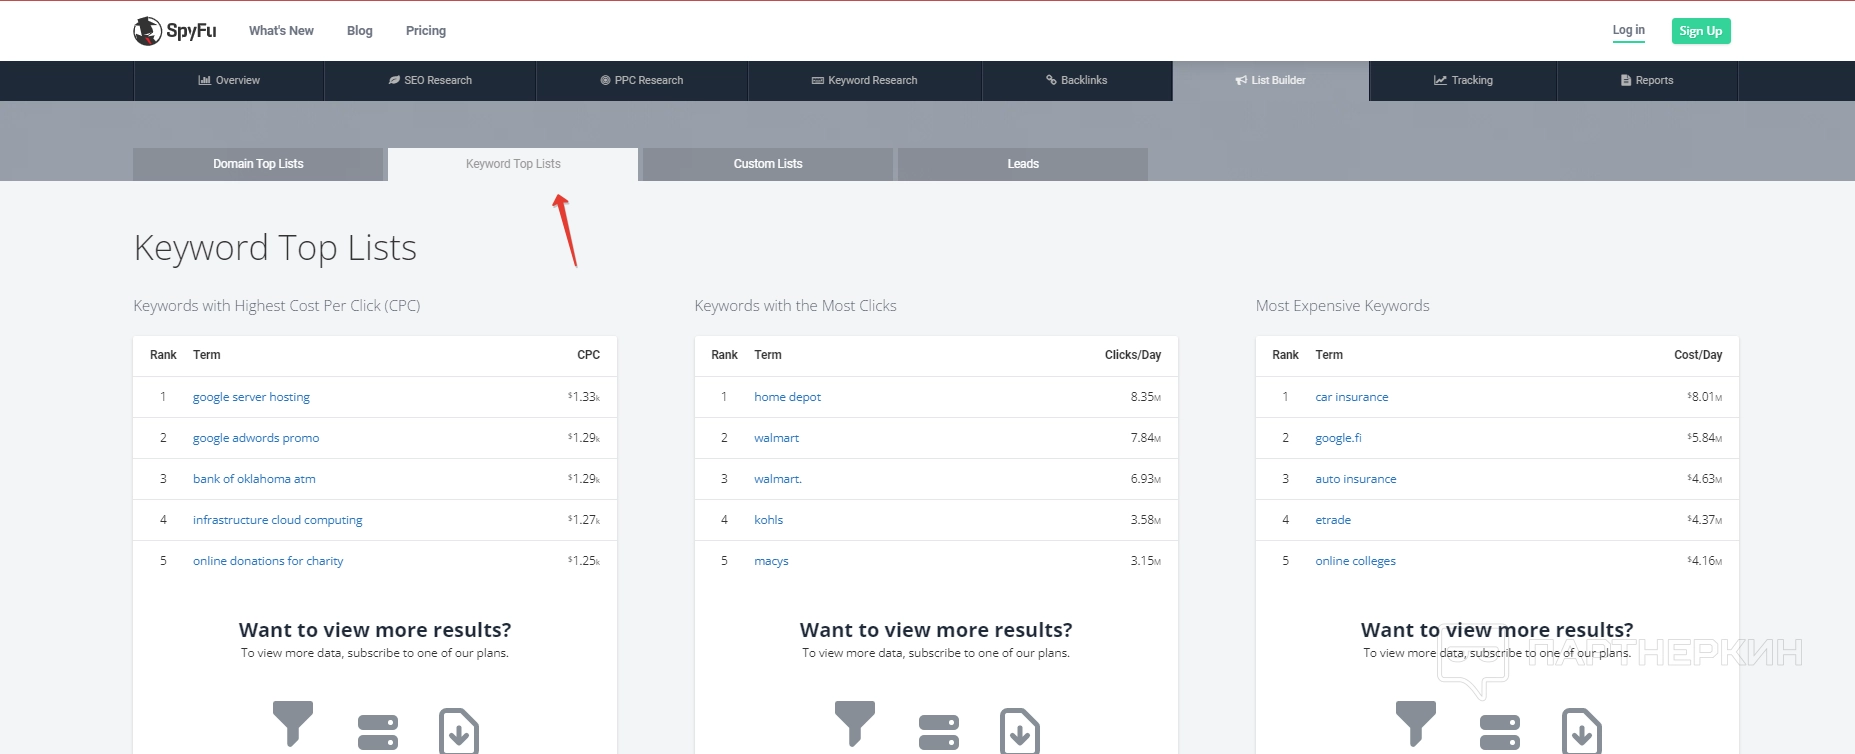
Task: Open the 'online donations for charity' keyword
Action: (268, 561)
